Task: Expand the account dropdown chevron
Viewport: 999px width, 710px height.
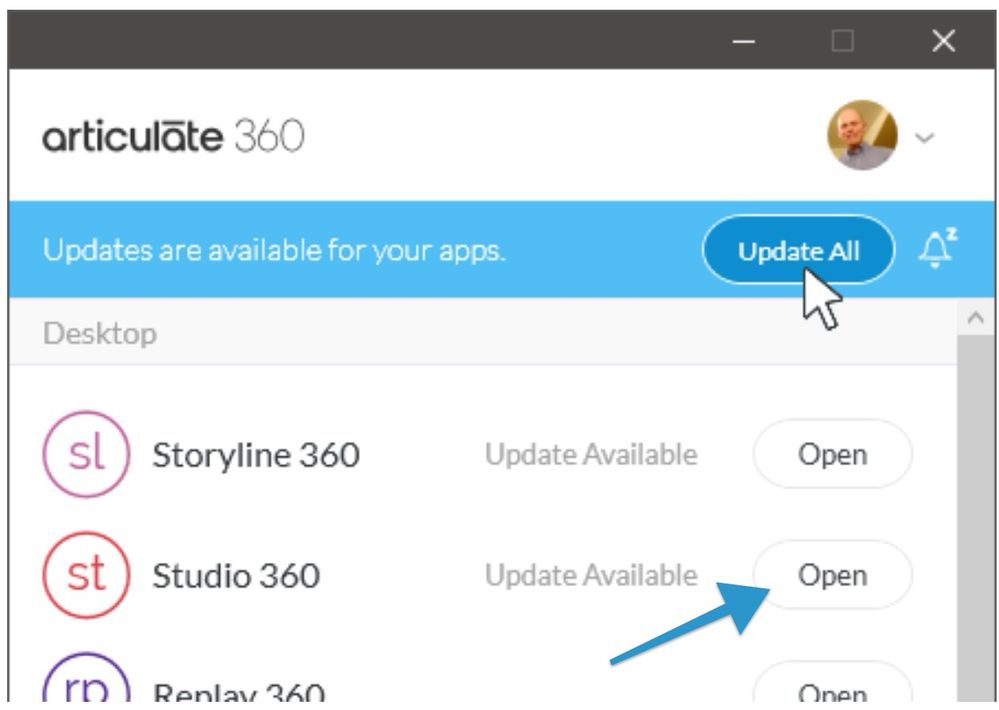Action: [x=924, y=137]
